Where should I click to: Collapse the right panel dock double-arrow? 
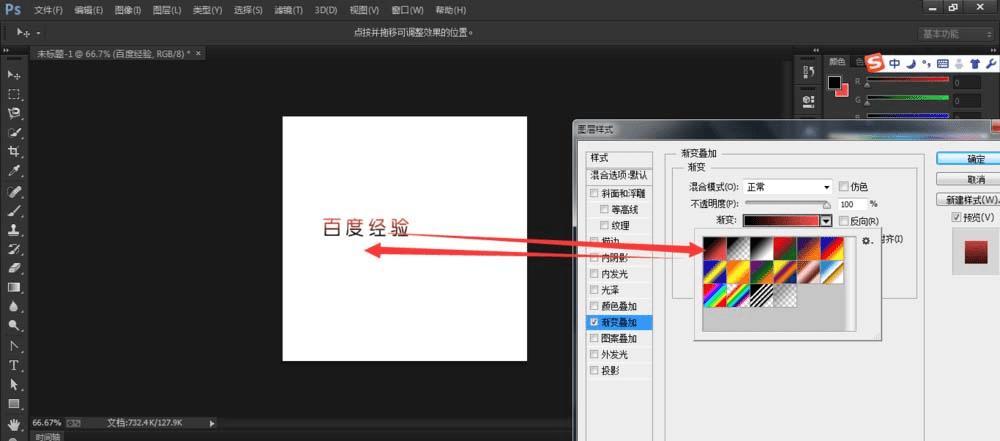992,48
